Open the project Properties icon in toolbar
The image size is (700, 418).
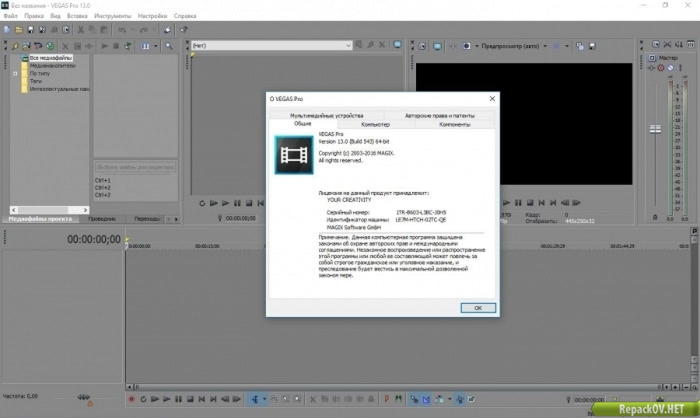(x=66, y=30)
